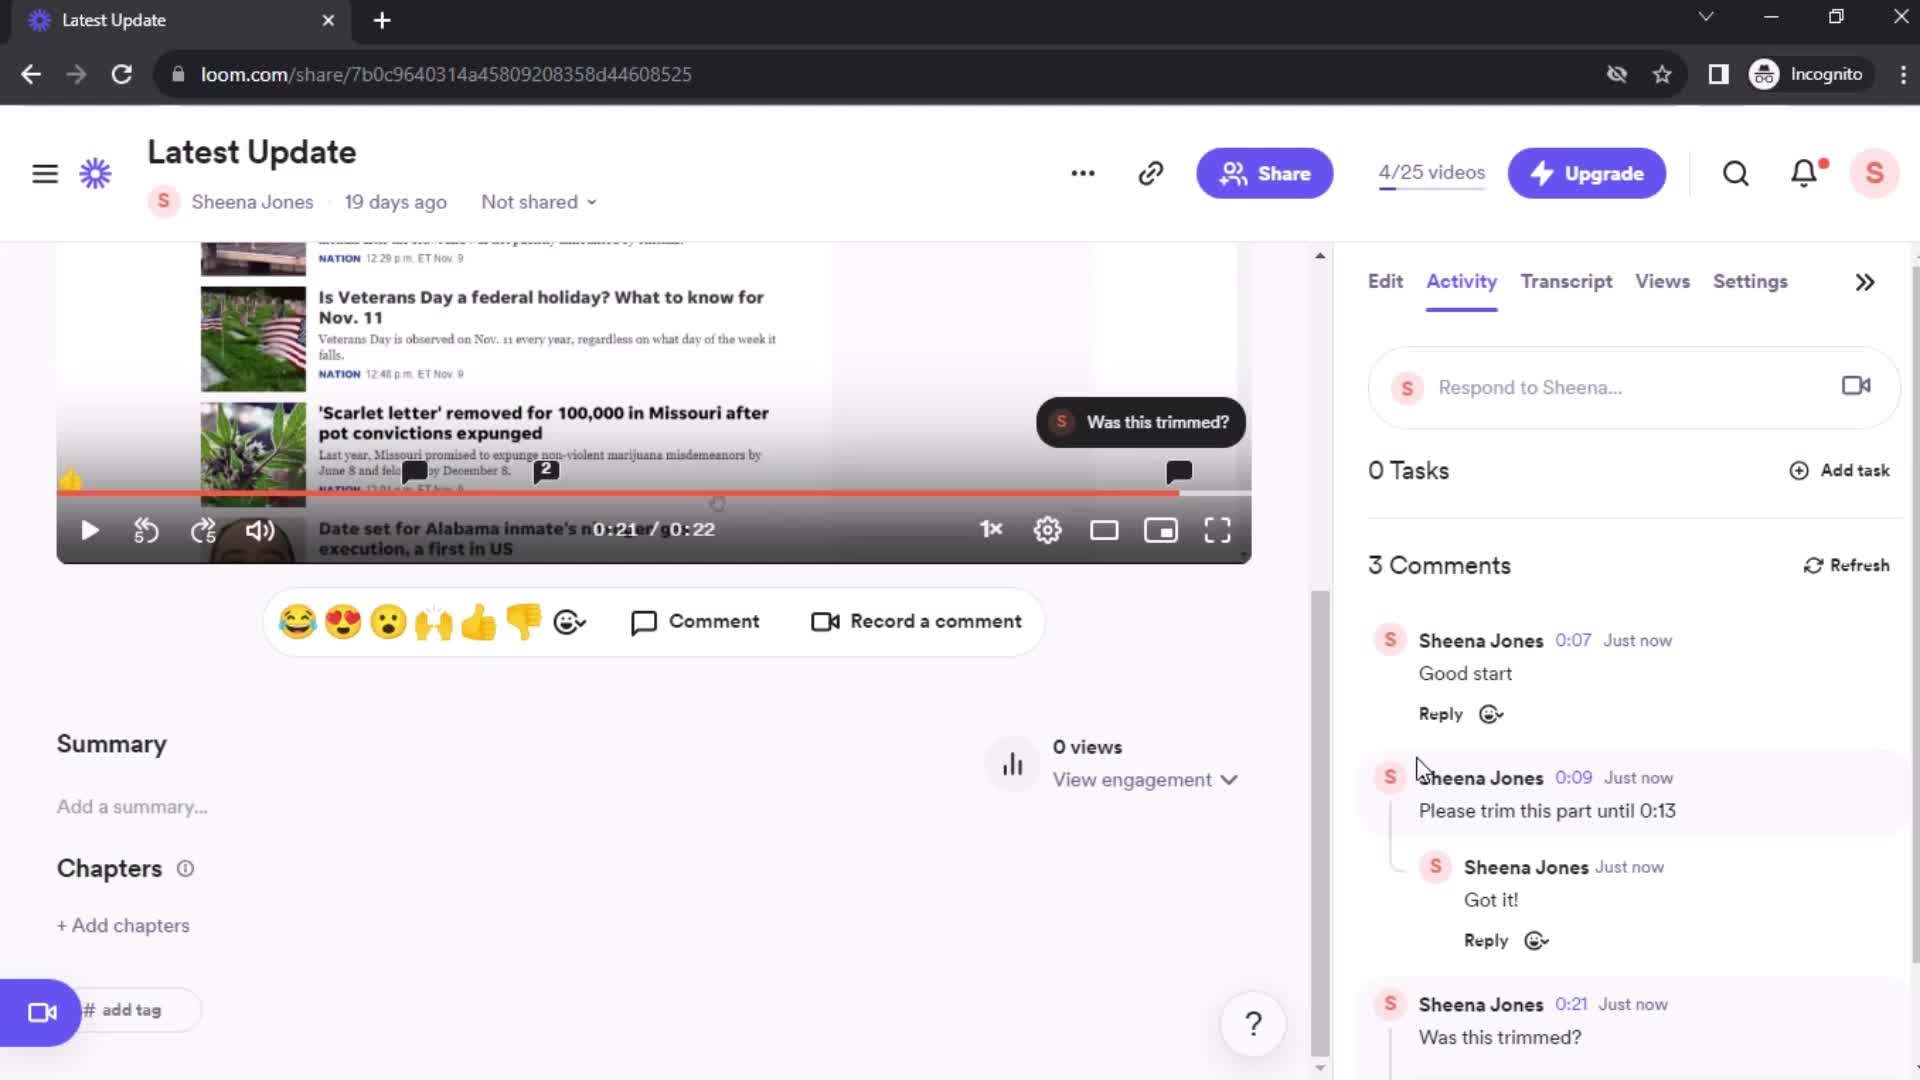The height and width of the screenshot is (1080, 1920).
Task: Click the rewind 10 seconds icon
Action: pyautogui.click(x=146, y=529)
